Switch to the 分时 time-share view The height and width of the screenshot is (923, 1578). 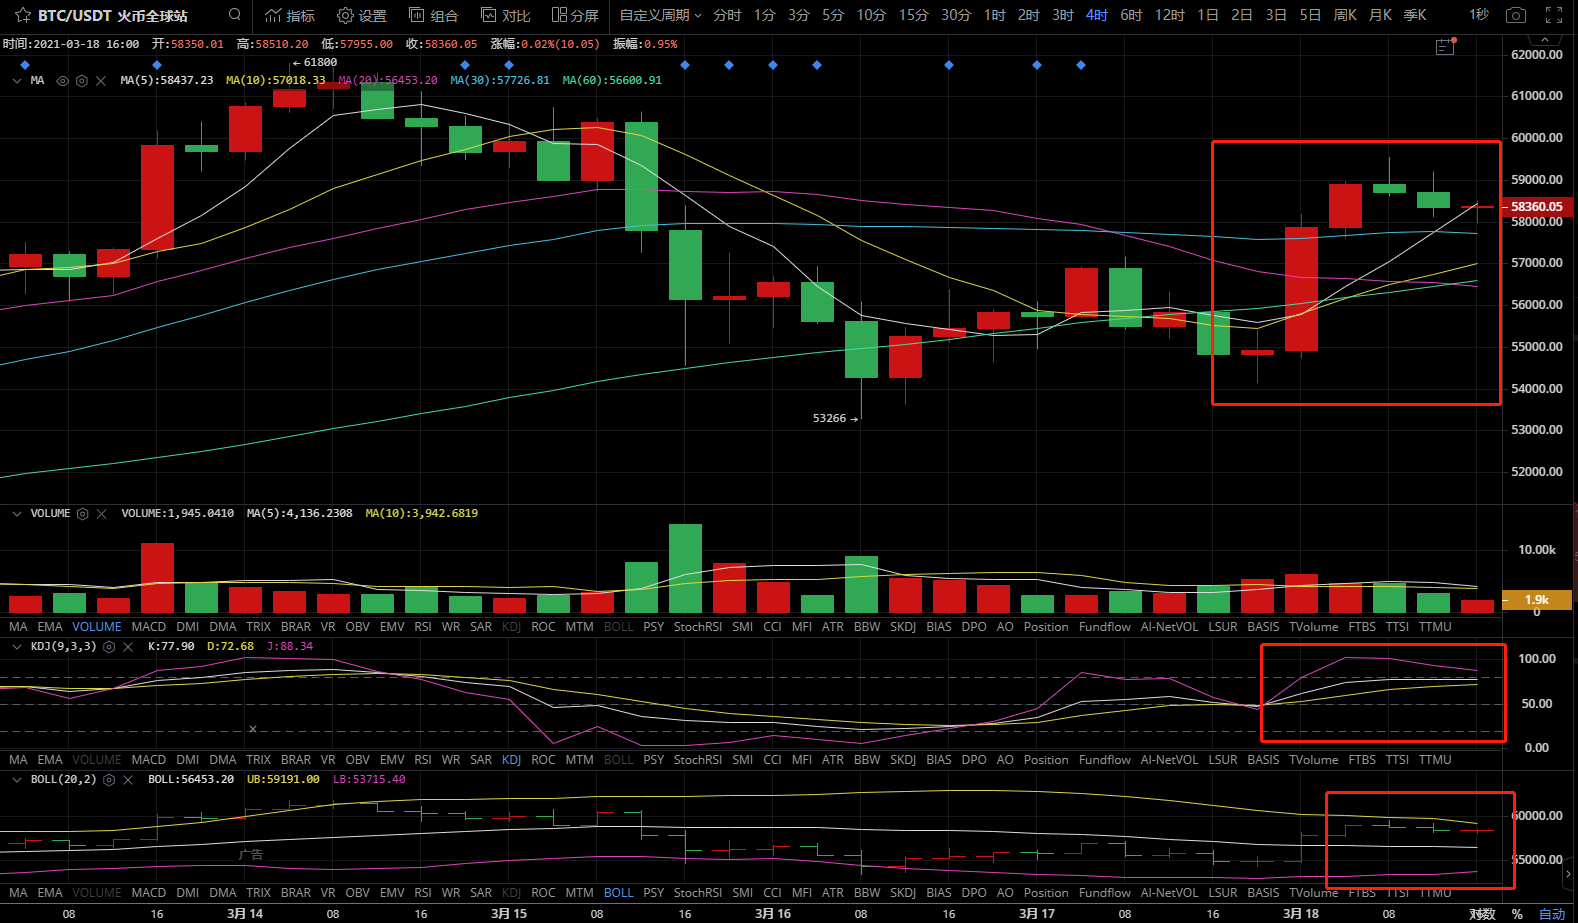(727, 15)
